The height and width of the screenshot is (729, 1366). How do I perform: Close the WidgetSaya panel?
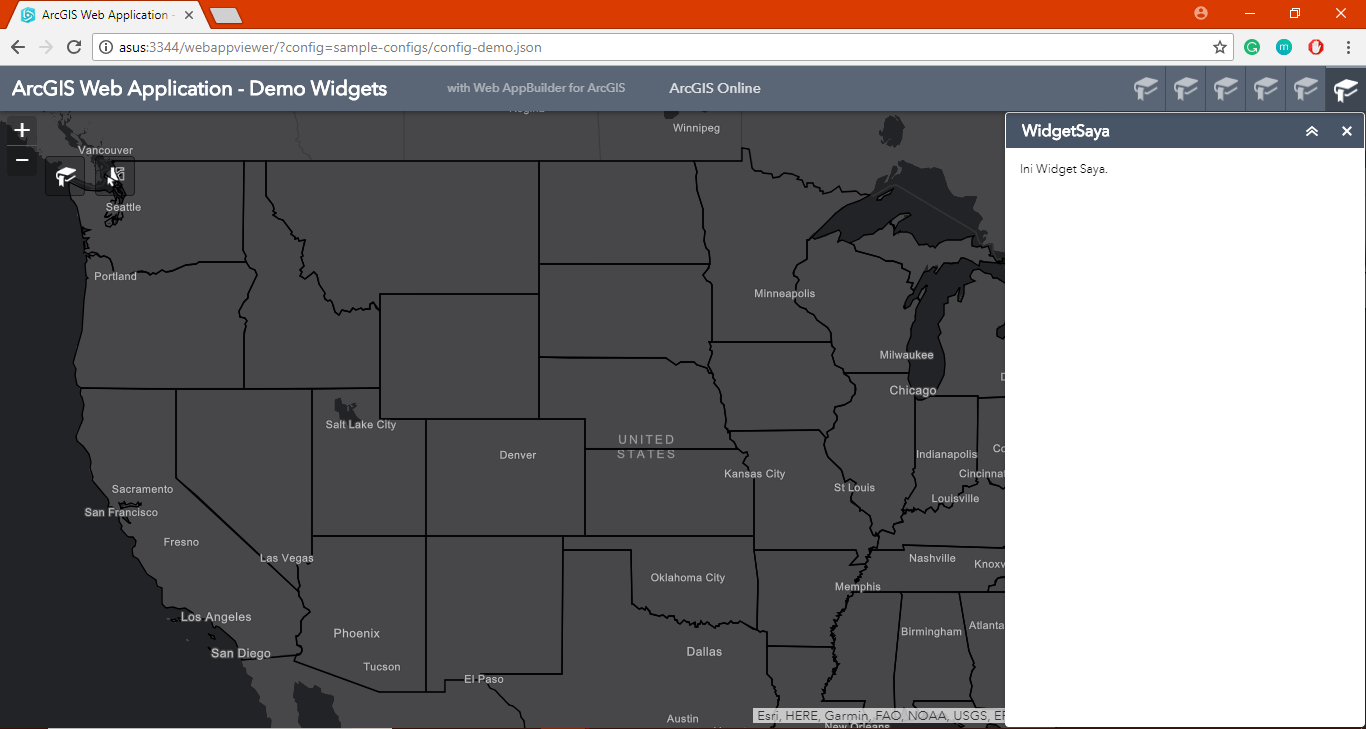(x=1347, y=130)
